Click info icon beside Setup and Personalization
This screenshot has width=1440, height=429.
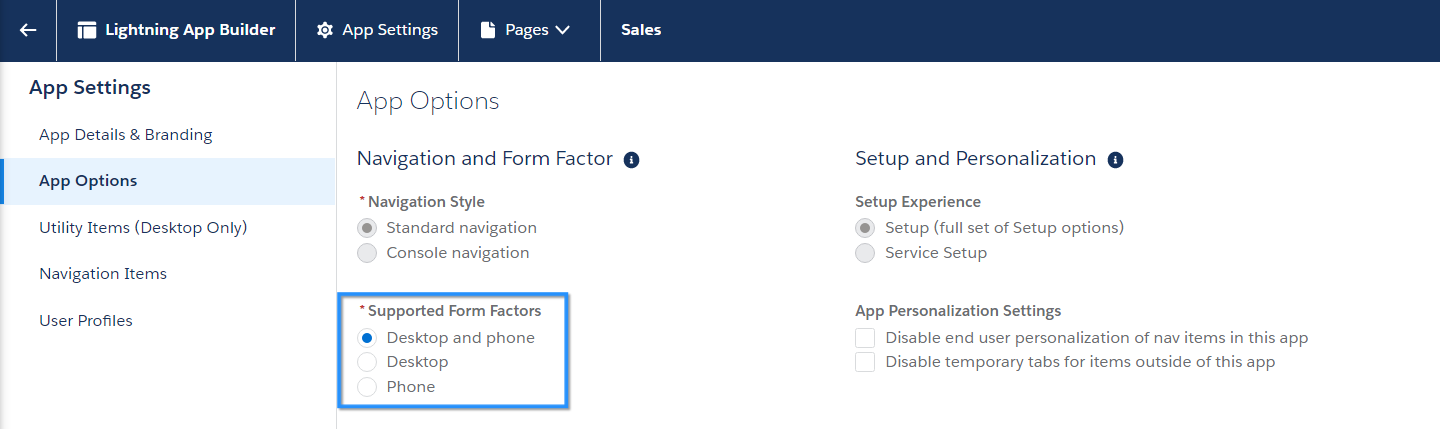pos(1115,160)
